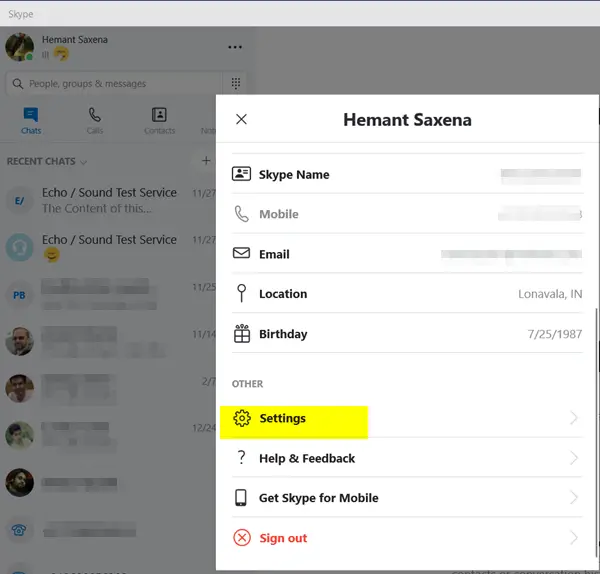
Task: Select the Email row label
Action: click(x=274, y=254)
